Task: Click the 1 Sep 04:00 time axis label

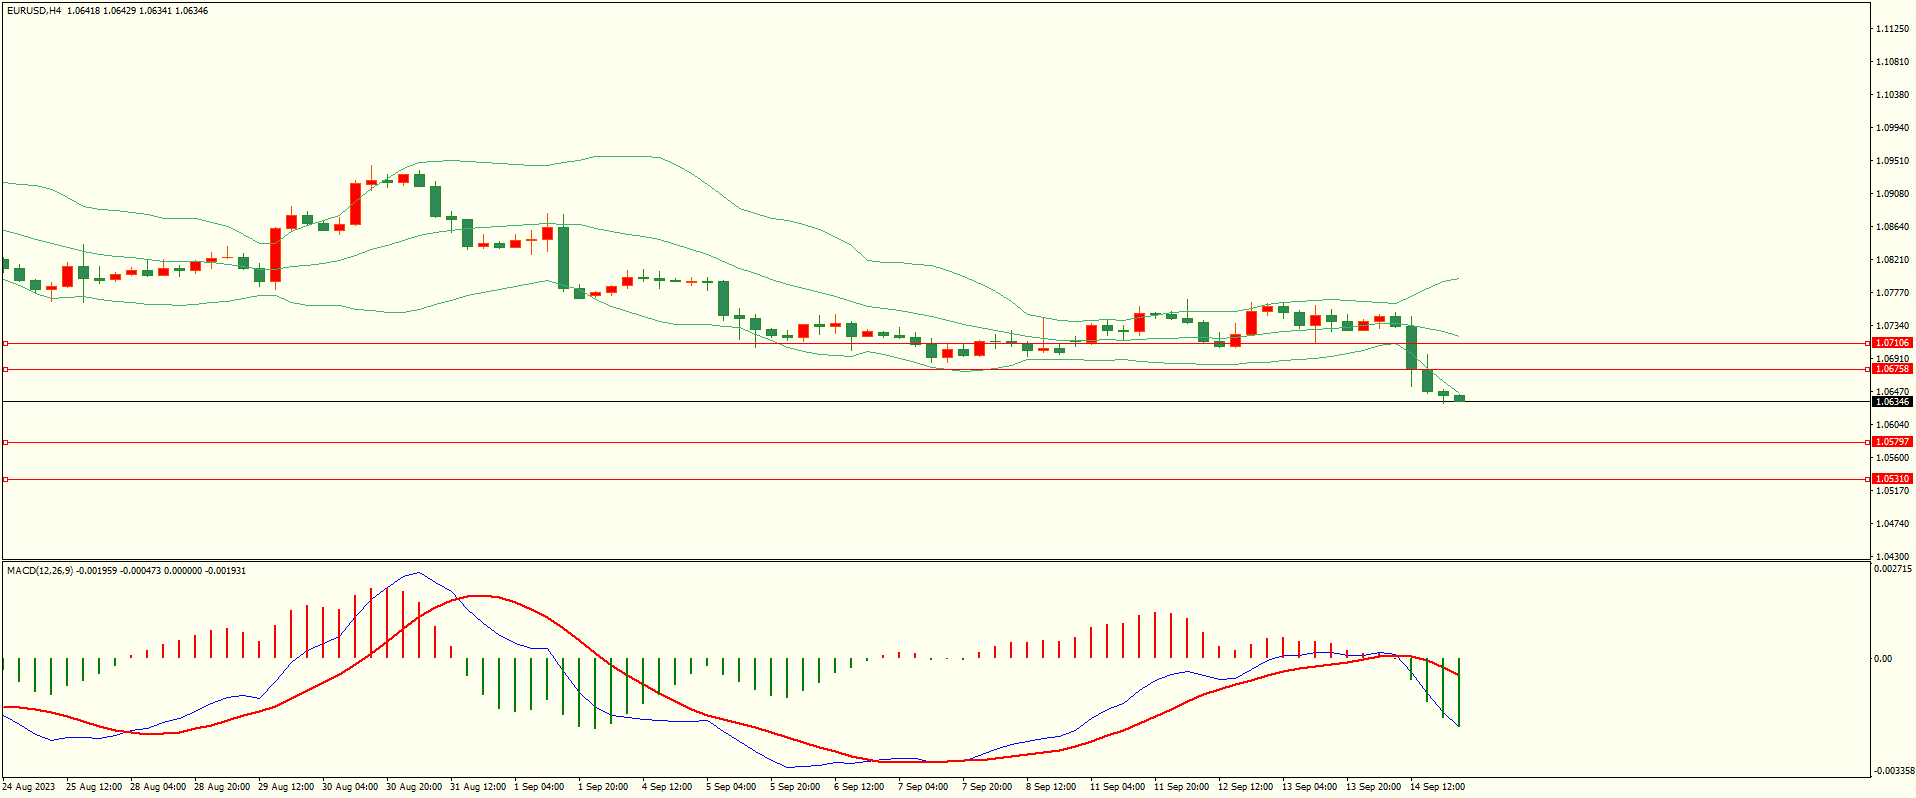Action: point(539,787)
